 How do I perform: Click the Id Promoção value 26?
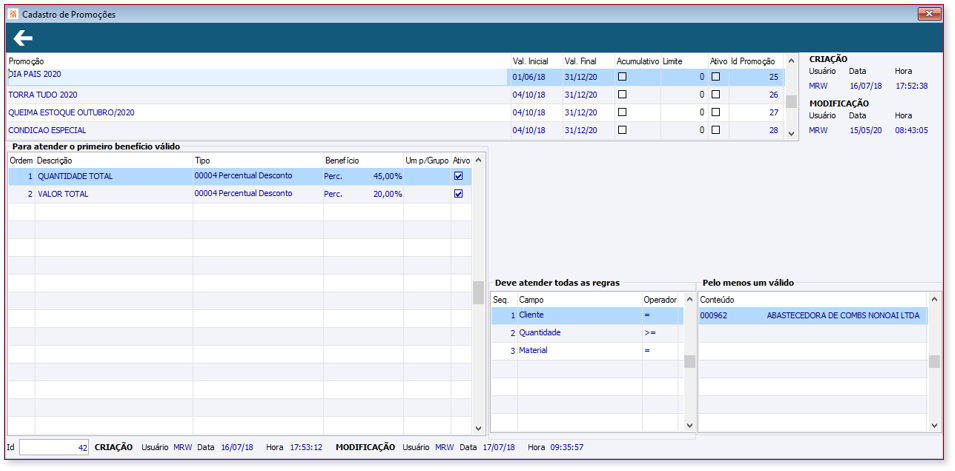pos(774,94)
